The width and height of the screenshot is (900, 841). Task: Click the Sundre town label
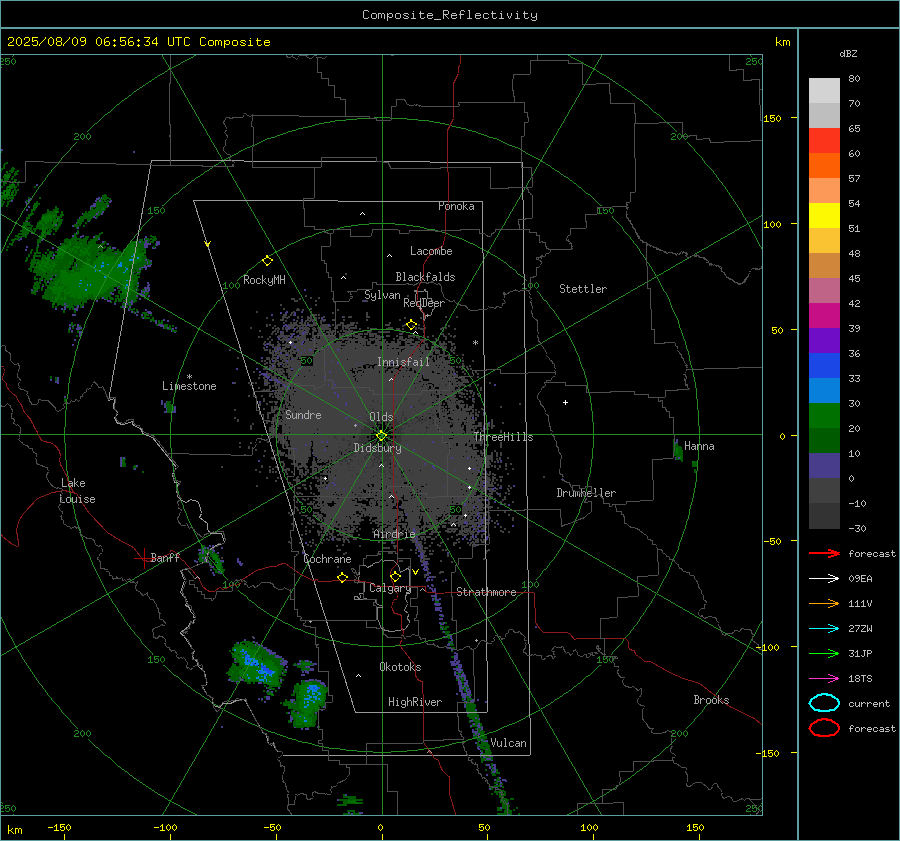(303, 414)
